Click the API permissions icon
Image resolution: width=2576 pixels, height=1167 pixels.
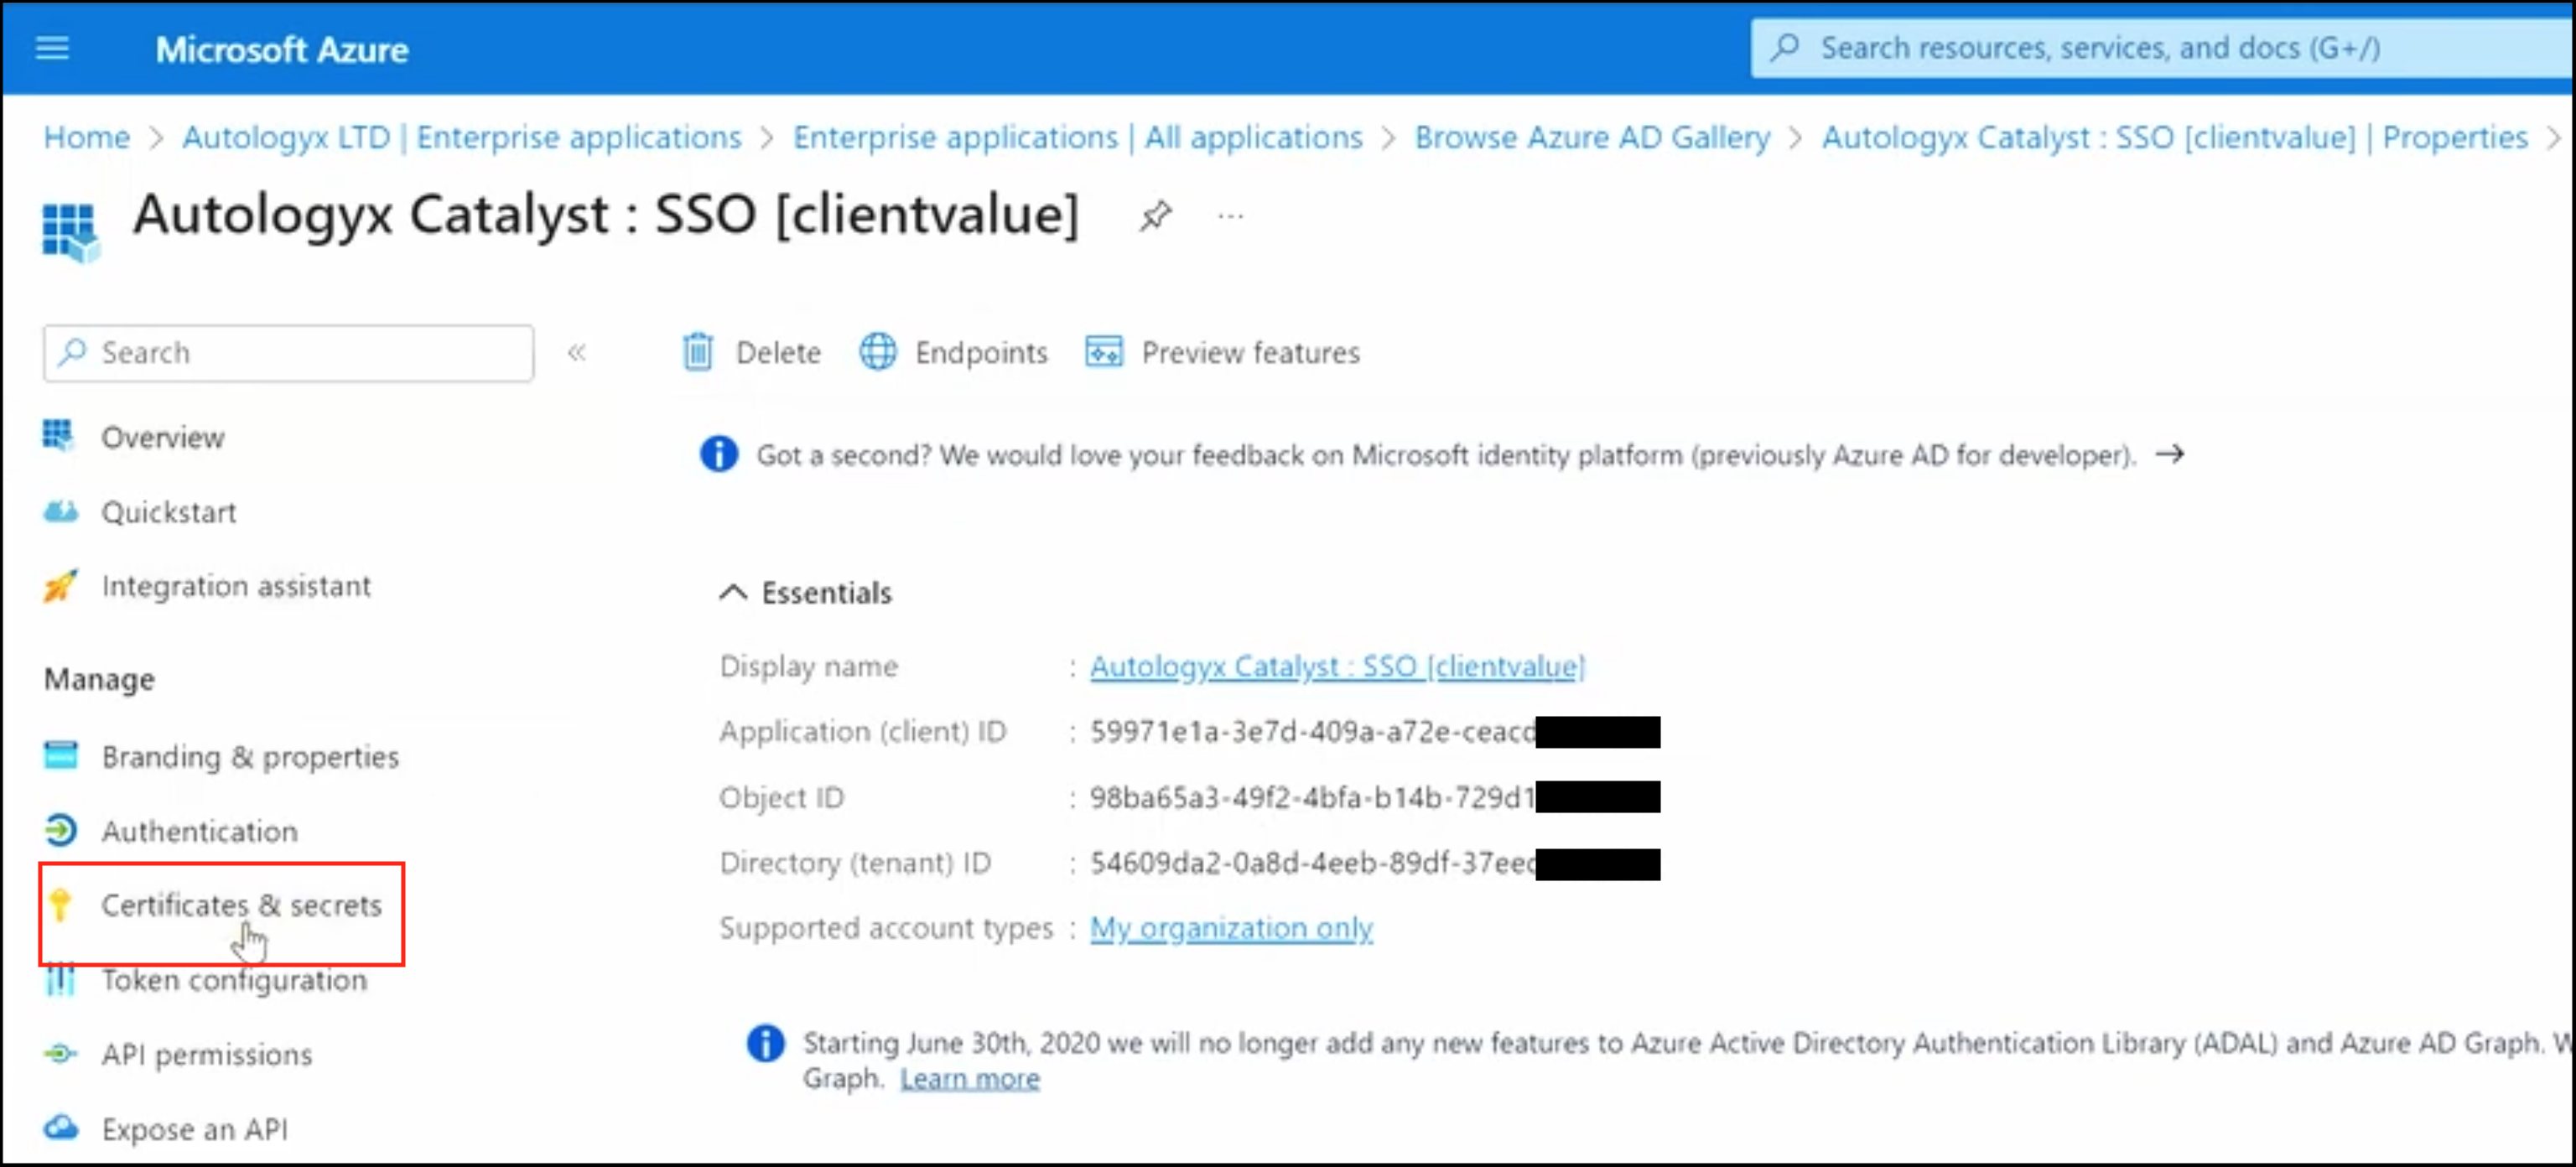(60, 1054)
